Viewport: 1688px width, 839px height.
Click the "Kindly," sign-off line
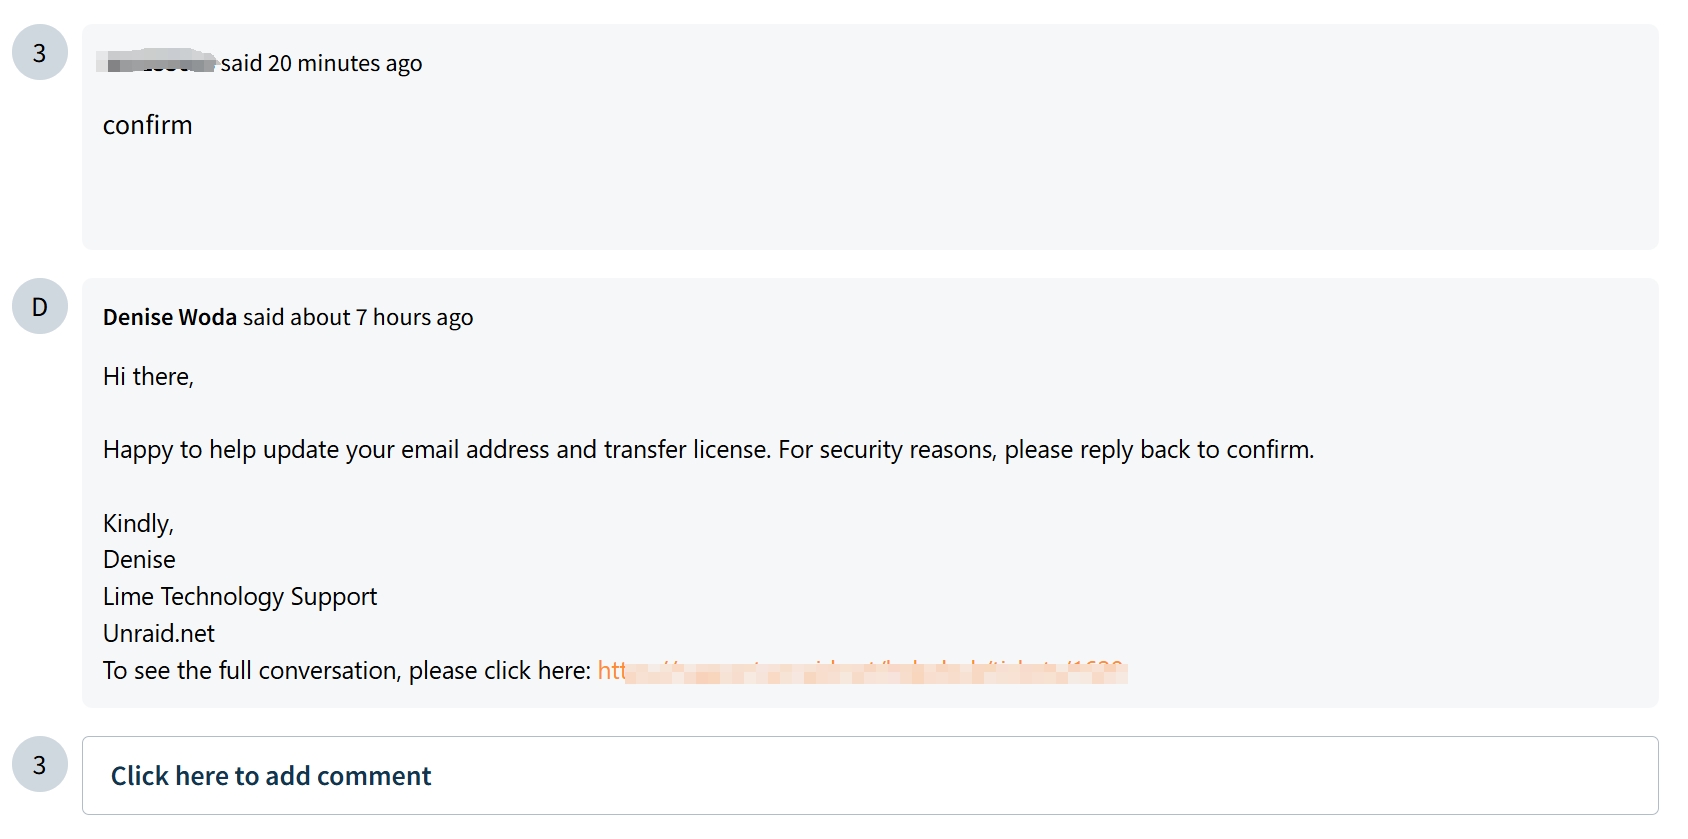tap(138, 523)
